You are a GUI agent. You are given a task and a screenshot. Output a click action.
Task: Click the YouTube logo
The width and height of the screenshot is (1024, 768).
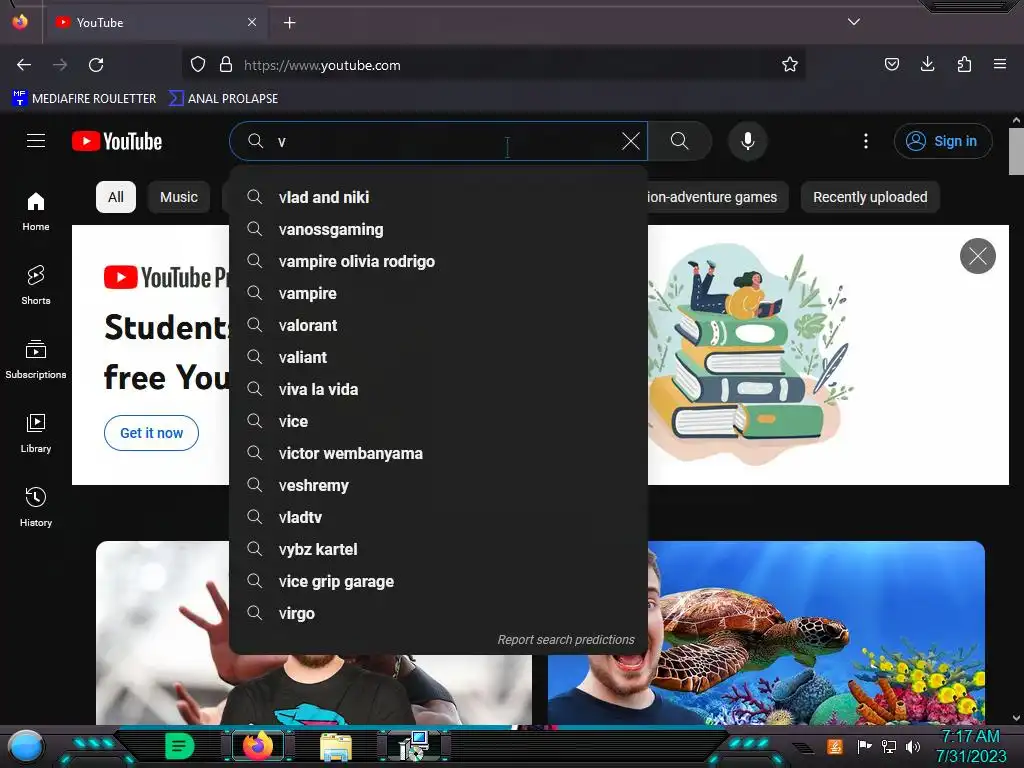[x=117, y=141]
